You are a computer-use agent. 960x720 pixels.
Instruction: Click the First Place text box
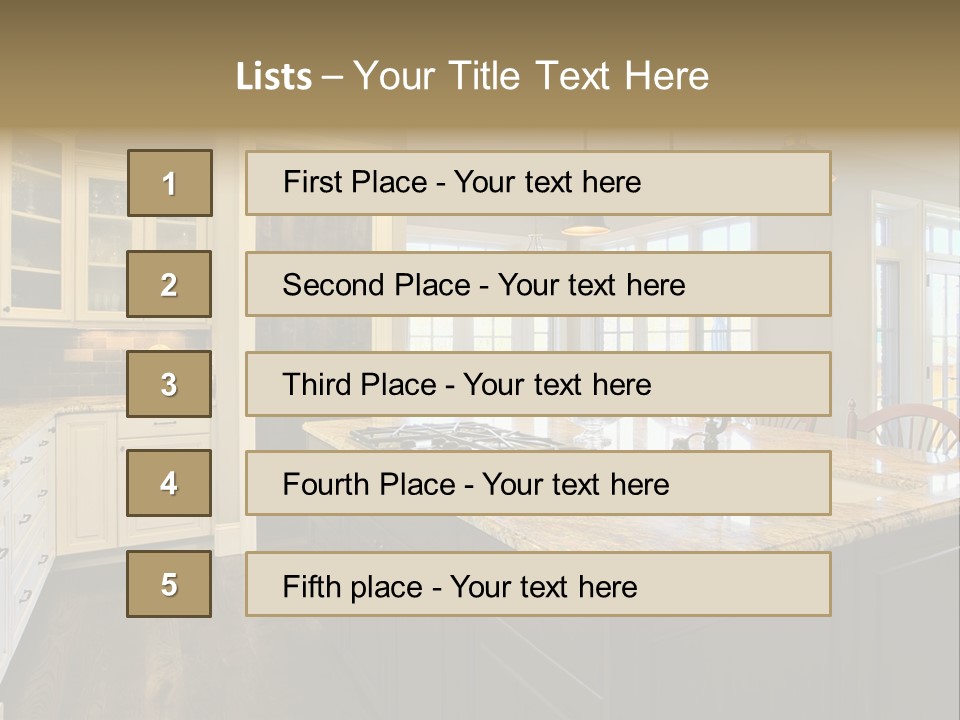tap(538, 183)
